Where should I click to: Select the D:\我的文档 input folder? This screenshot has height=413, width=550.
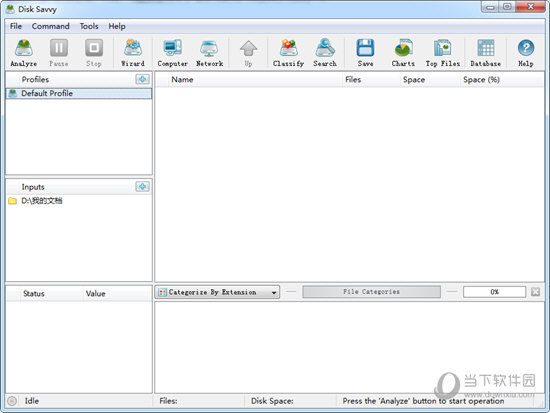[x=42, y=201]
